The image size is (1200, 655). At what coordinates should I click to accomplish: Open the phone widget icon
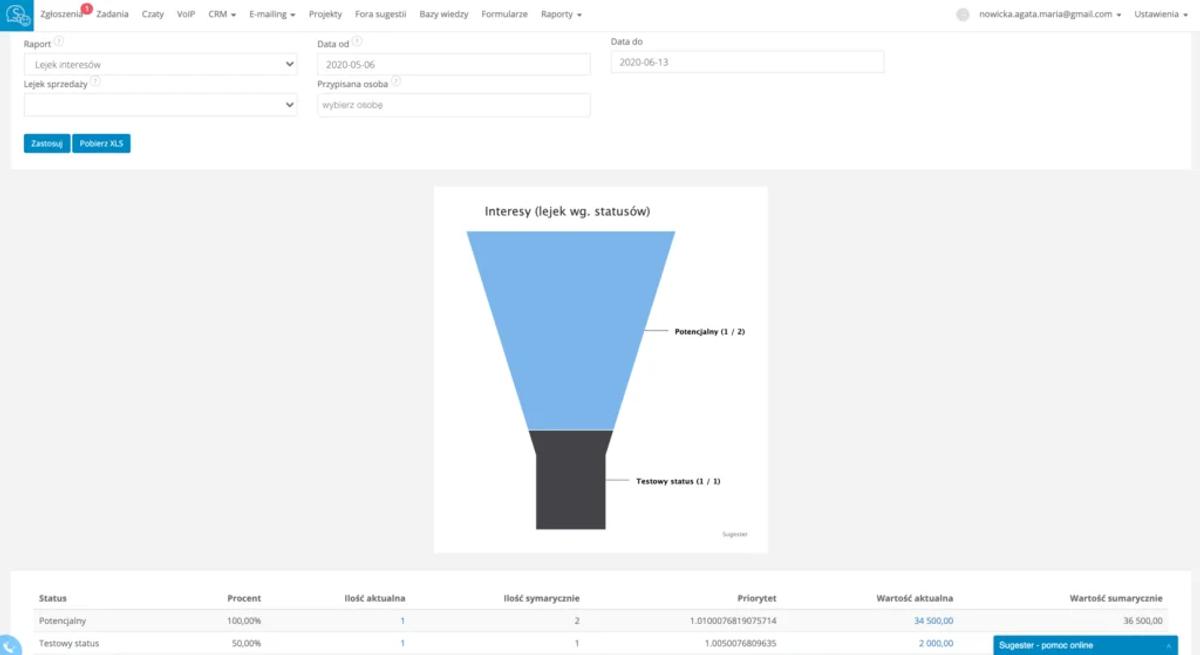pos(8,646)
